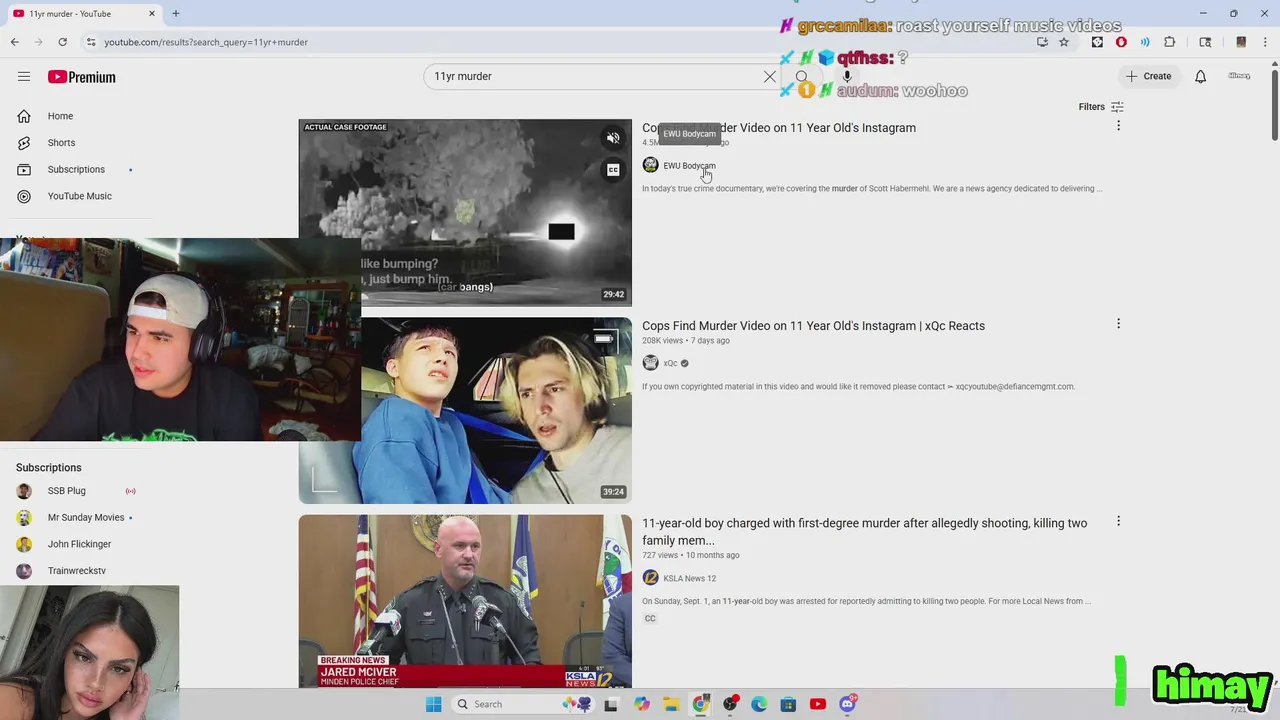Open the Create button
The image size is (1280, 720).
click(1148, 76)
